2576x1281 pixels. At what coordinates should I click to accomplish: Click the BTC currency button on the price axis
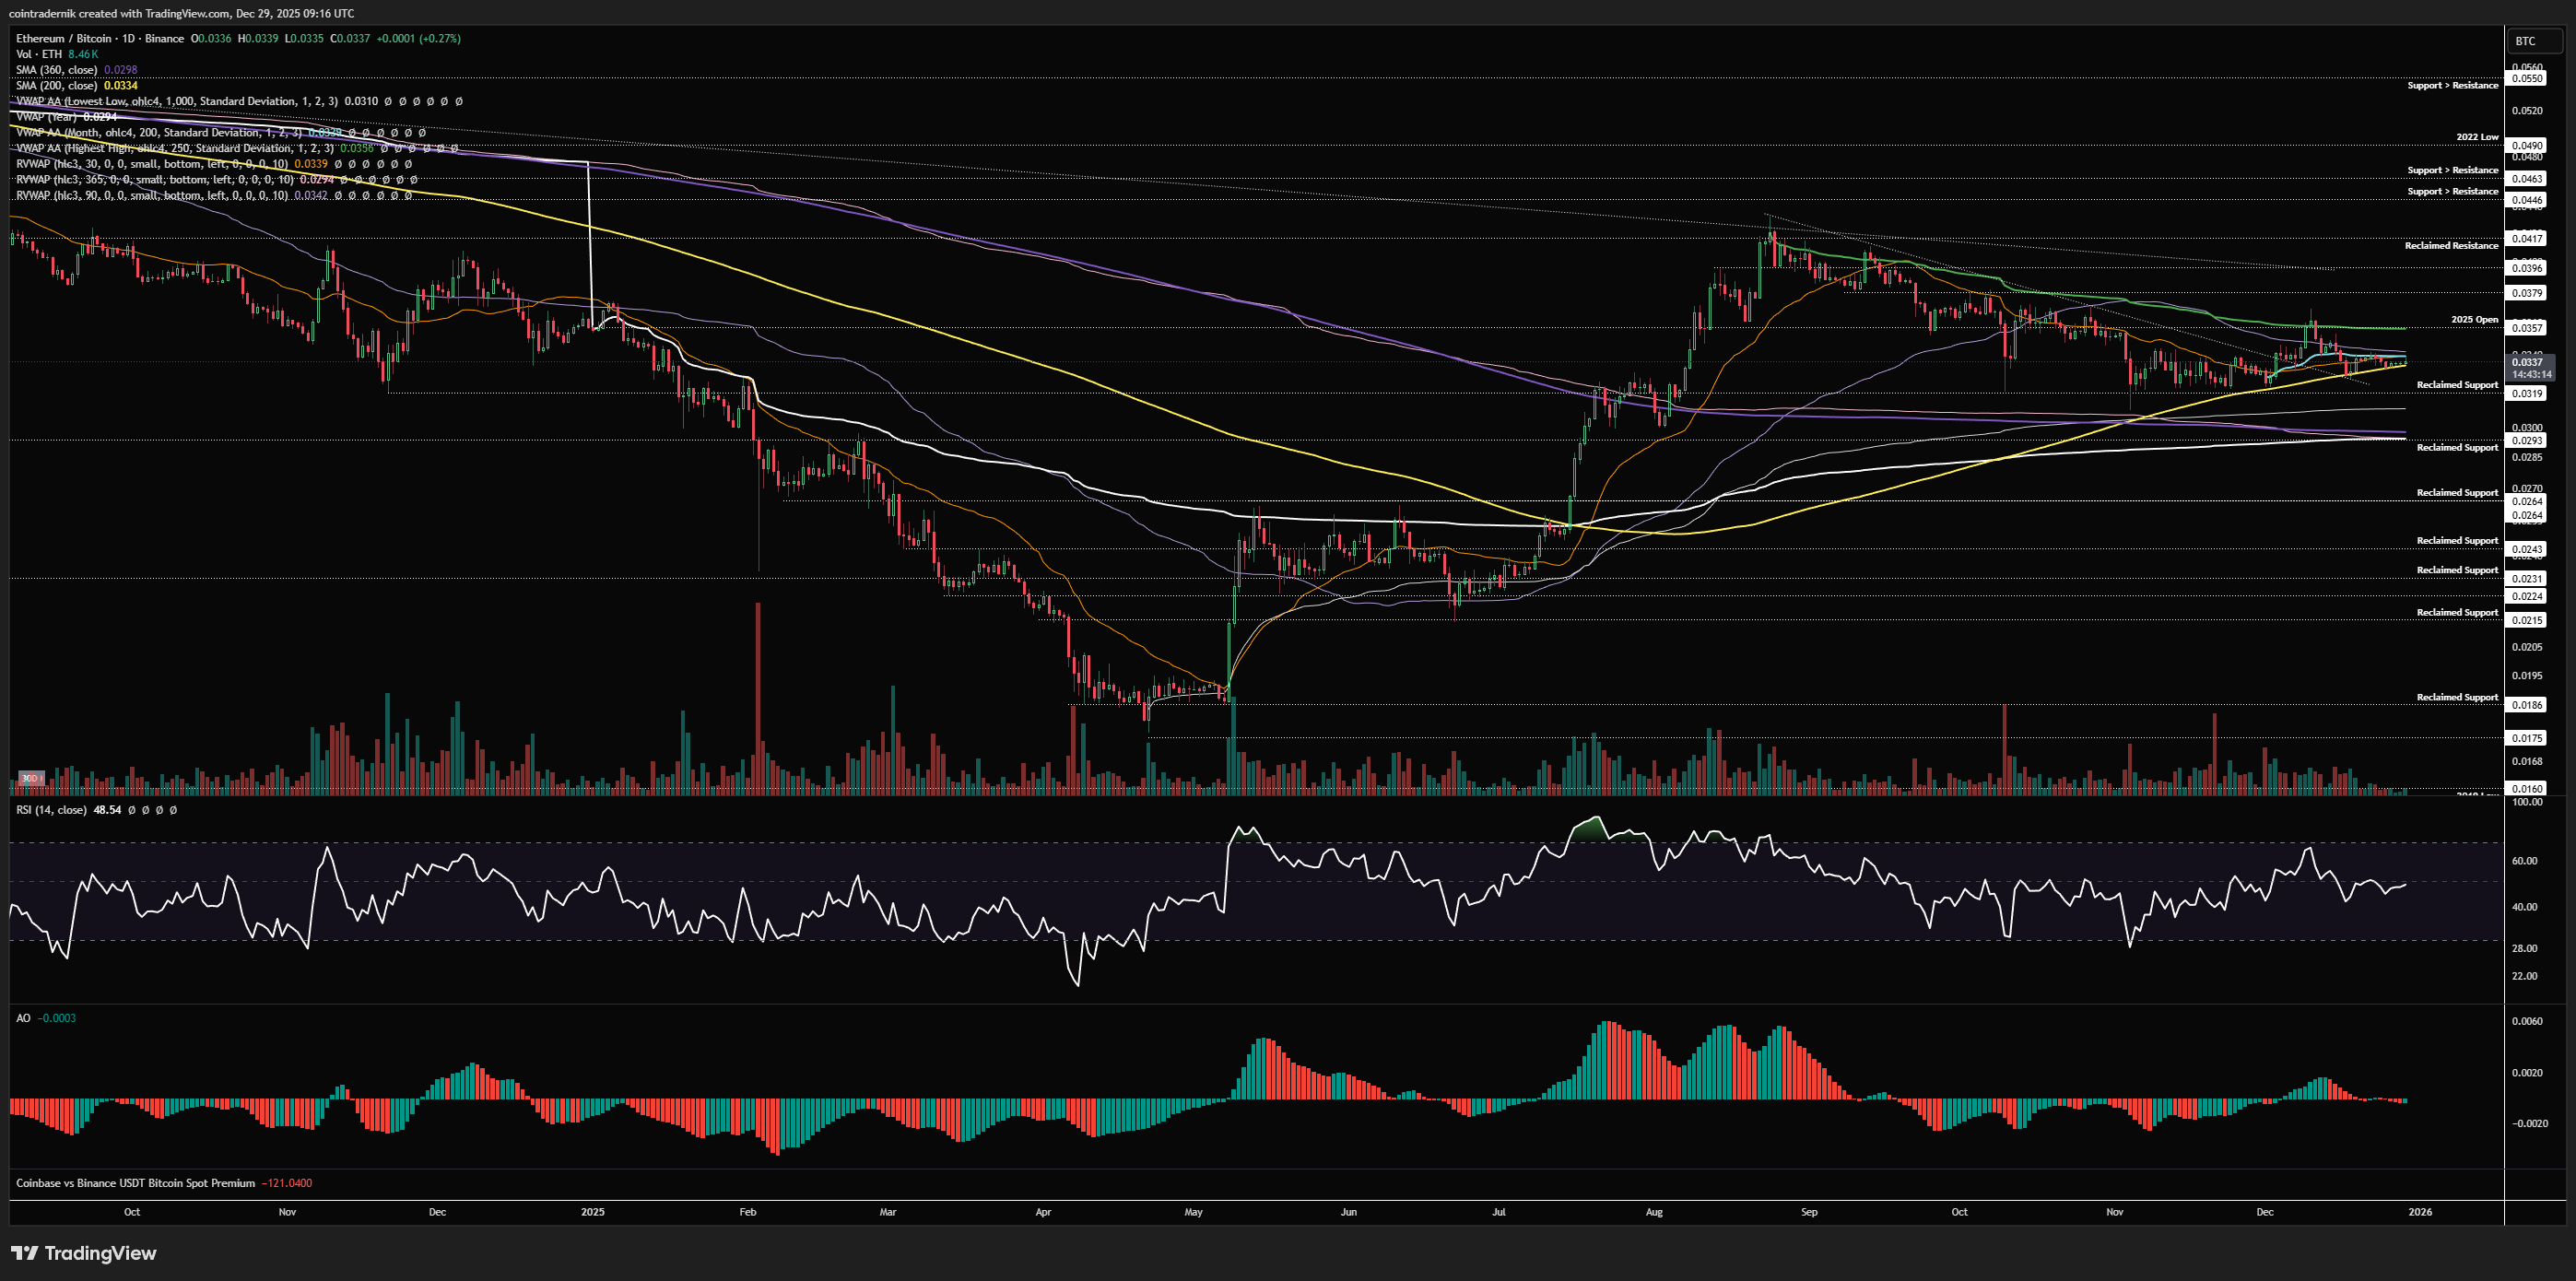point(2525,41)
